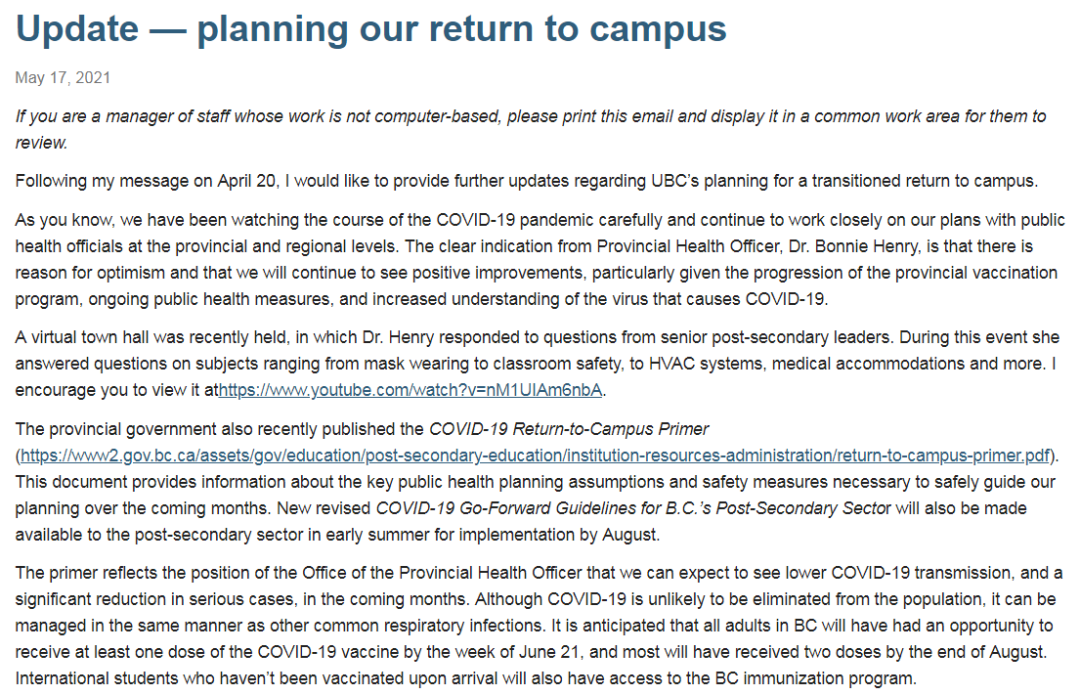
Task: Click the italic 'COVID-19 Return-to-Campus Primer' title text
Action: [x=569, y=429]
